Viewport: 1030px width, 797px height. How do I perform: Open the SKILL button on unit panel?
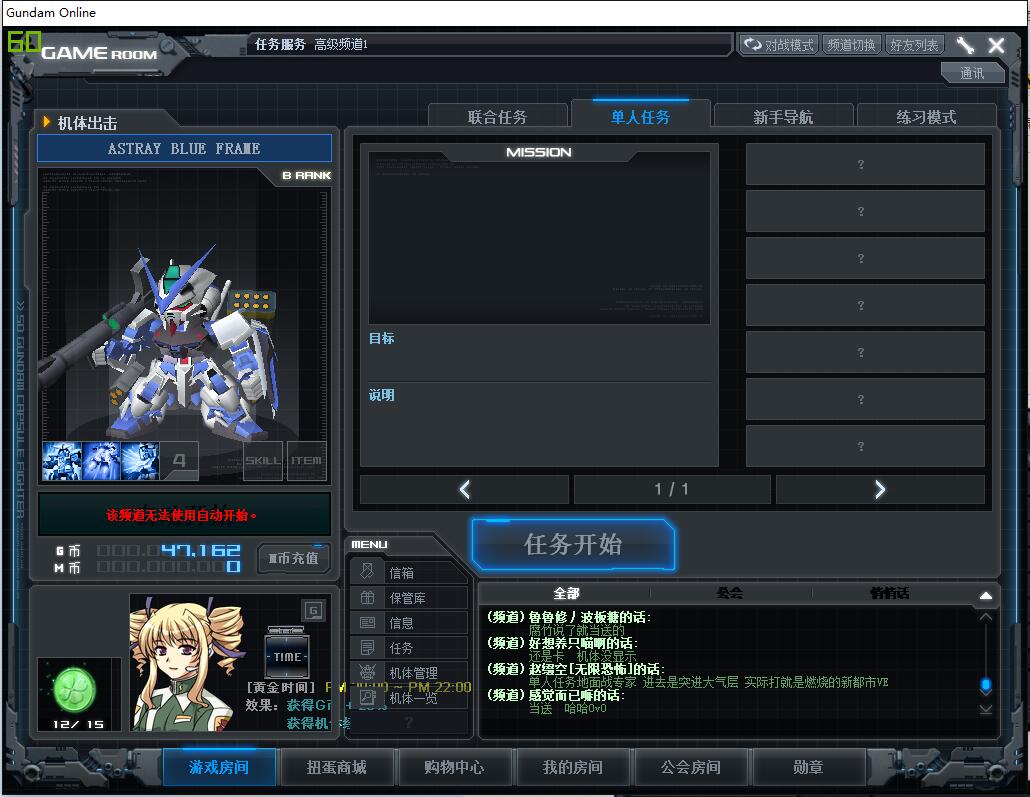(263, 461)
